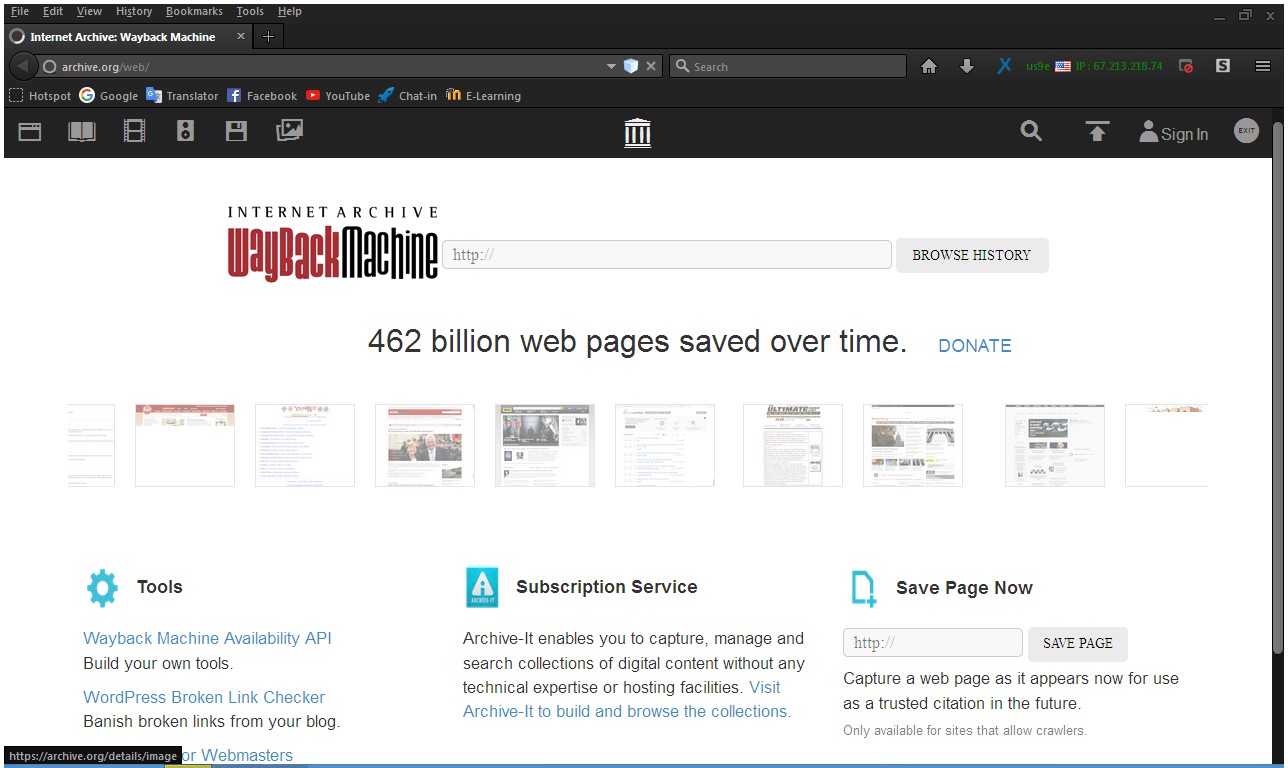Expand the address bar history dropdown arrow

coord(611,66)
